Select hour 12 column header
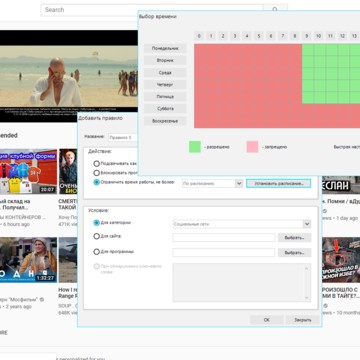Image resolution: width=360 pixels, height=360 pixels. tap(343, 36)
